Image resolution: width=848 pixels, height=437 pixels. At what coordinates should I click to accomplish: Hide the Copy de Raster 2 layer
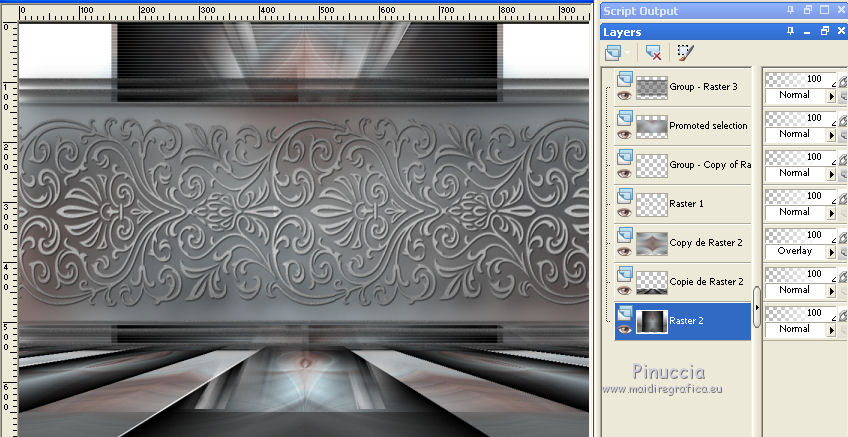click(x=624, y=251)
